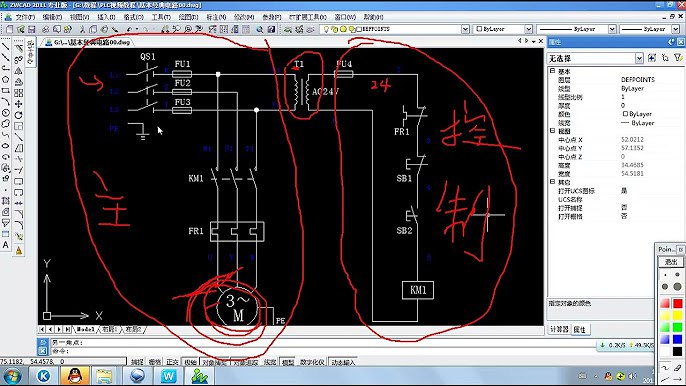Viewport: 686px width, 386px height.
Task: Click the Print icon in toolbar
Action: (x=46, y=29)
